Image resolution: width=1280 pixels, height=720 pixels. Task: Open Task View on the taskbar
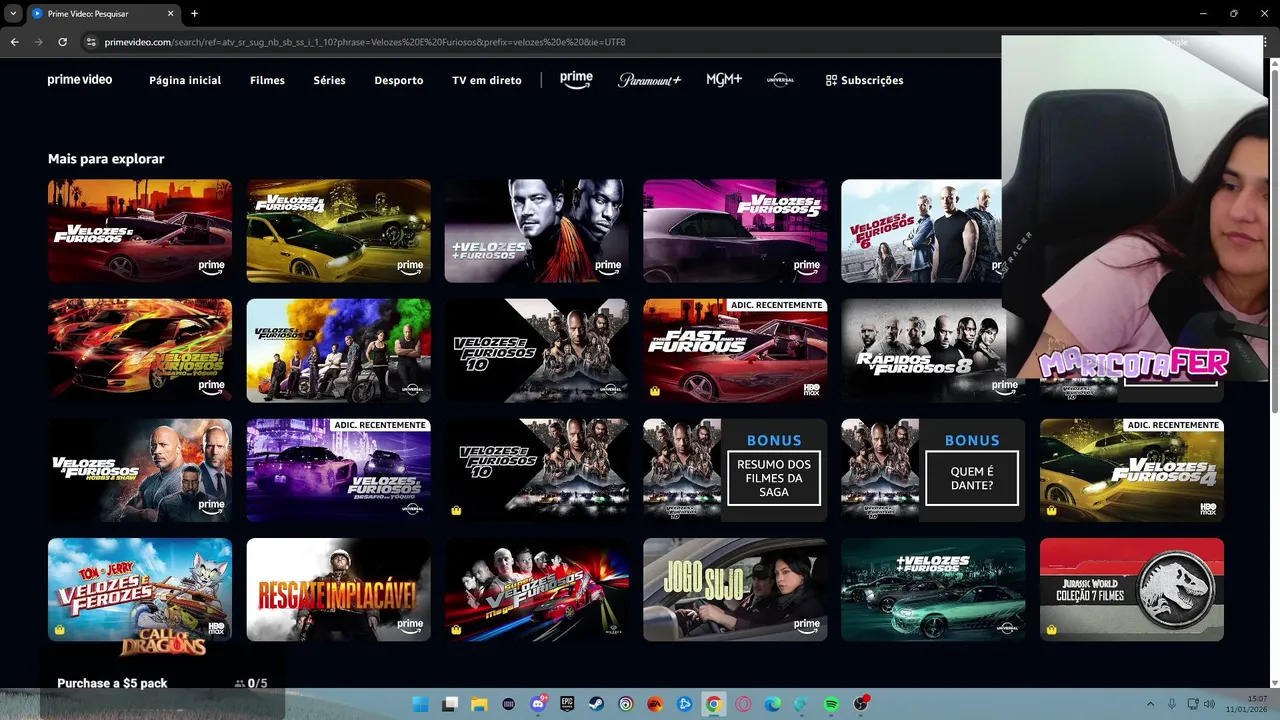[x=450, y=704]
